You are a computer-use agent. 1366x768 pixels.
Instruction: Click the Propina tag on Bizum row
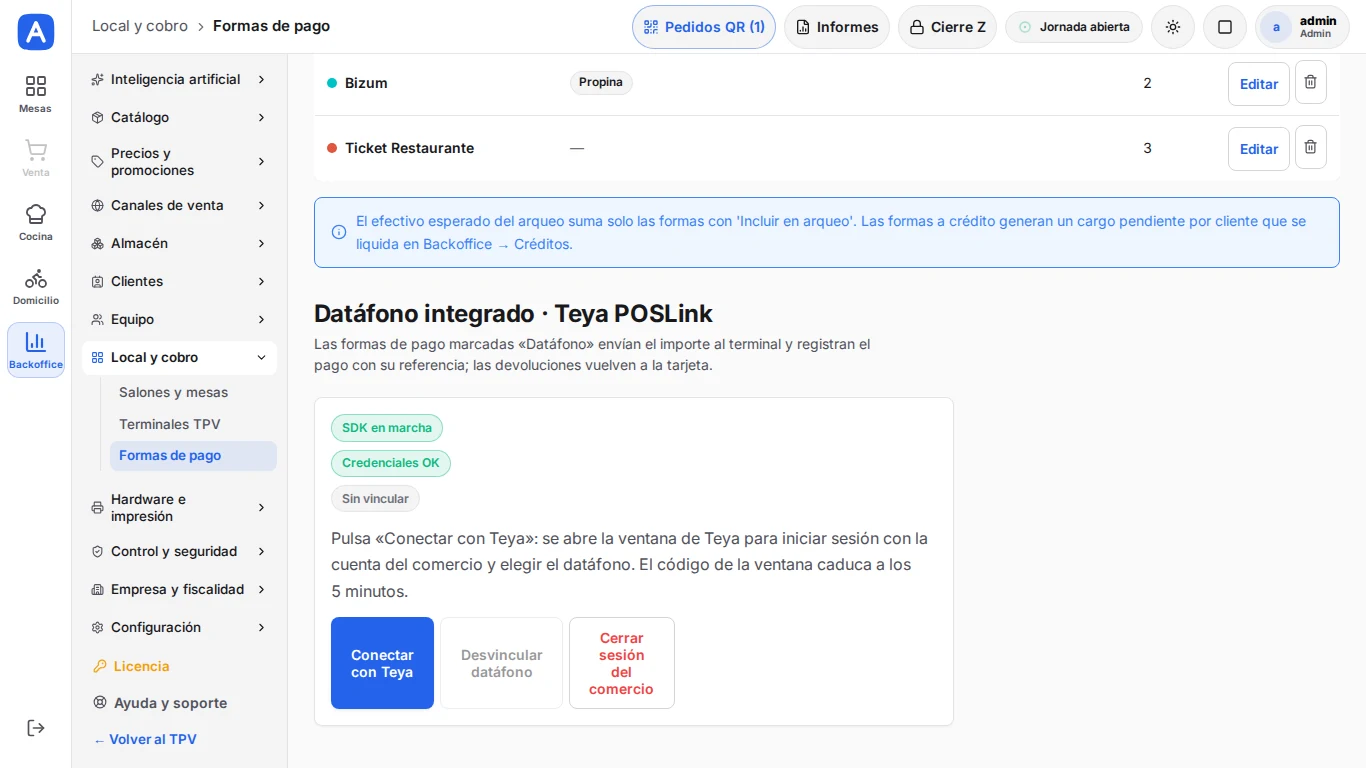tap(601, 82)
